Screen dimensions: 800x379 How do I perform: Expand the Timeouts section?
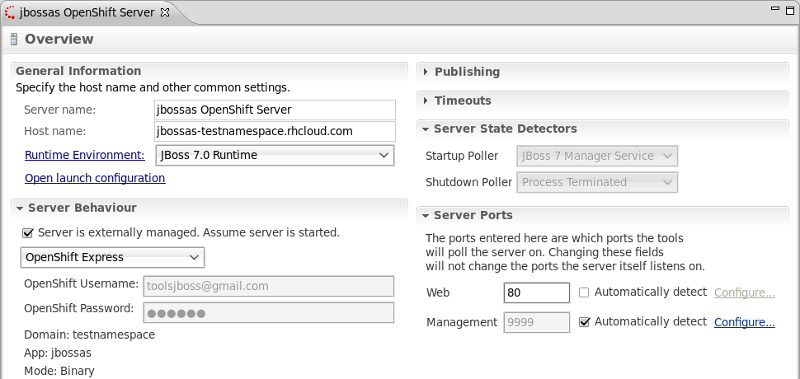pyautogui.click(x=426, y=100)
